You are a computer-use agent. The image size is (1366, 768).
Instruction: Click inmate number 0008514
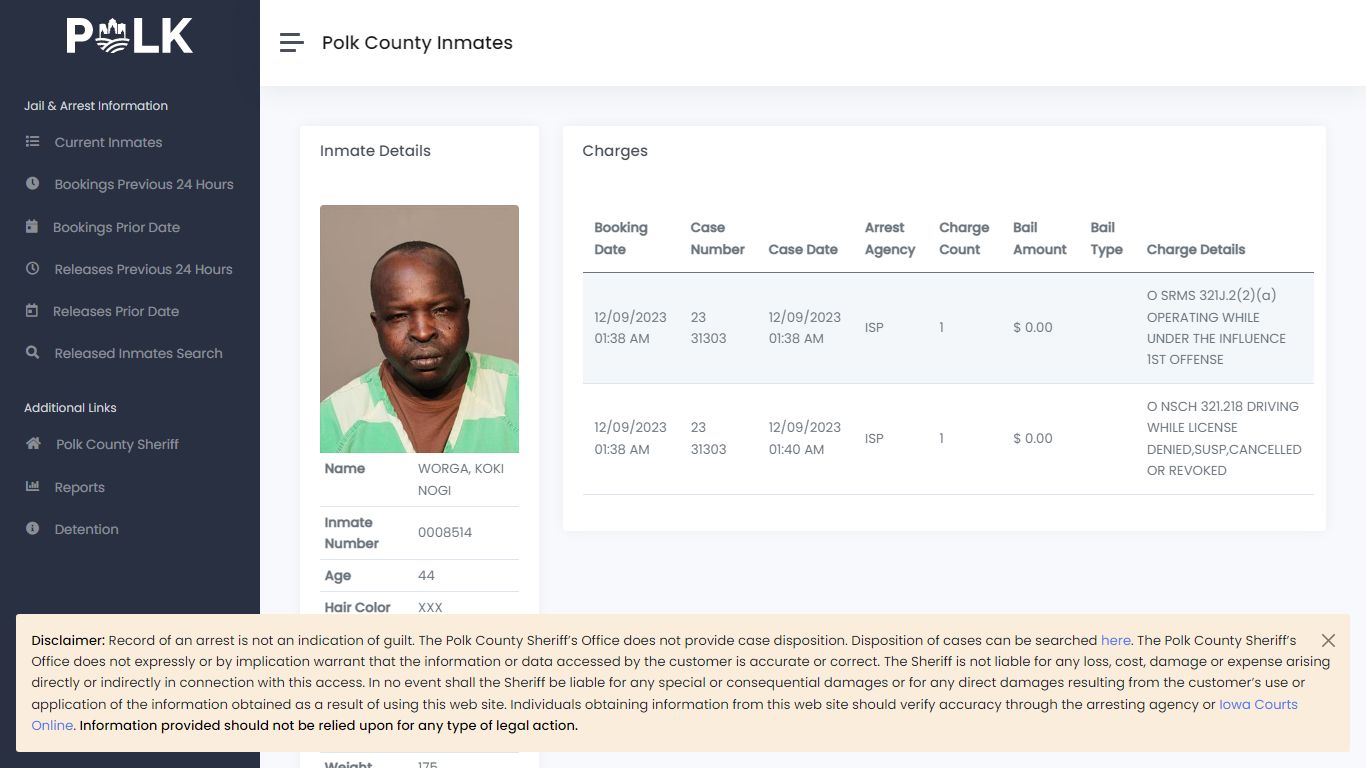[x=445, y=532]
